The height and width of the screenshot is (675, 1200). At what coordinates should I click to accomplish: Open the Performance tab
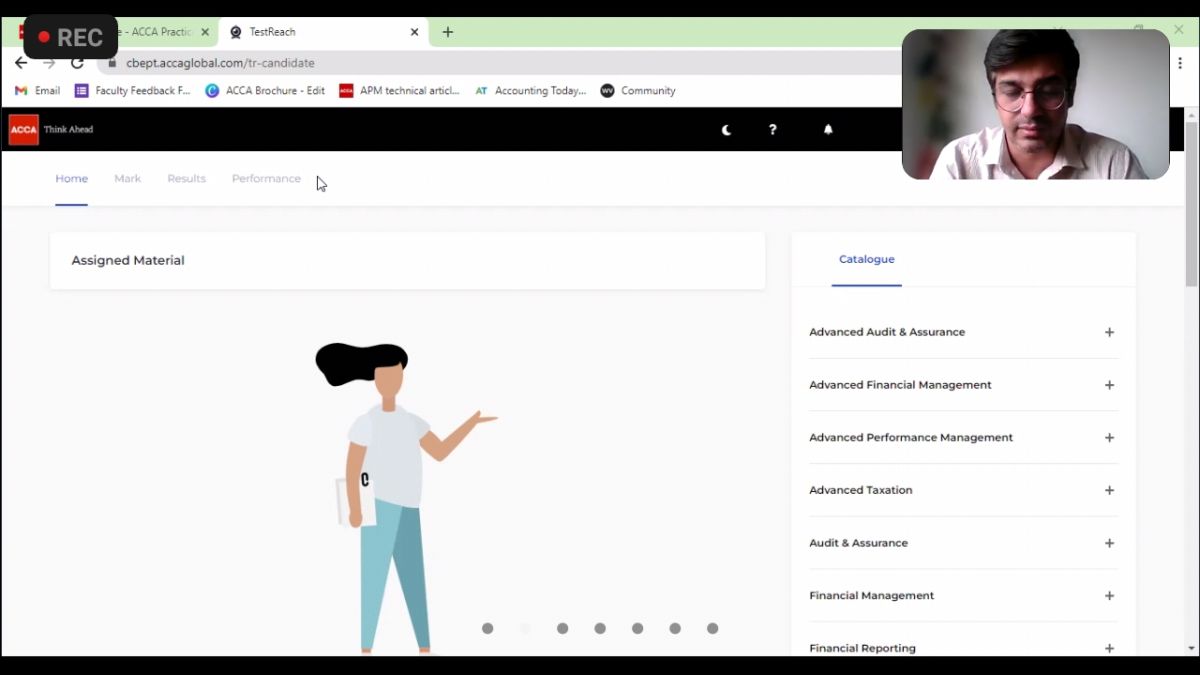pyautogui.click(x=266, y=179)
